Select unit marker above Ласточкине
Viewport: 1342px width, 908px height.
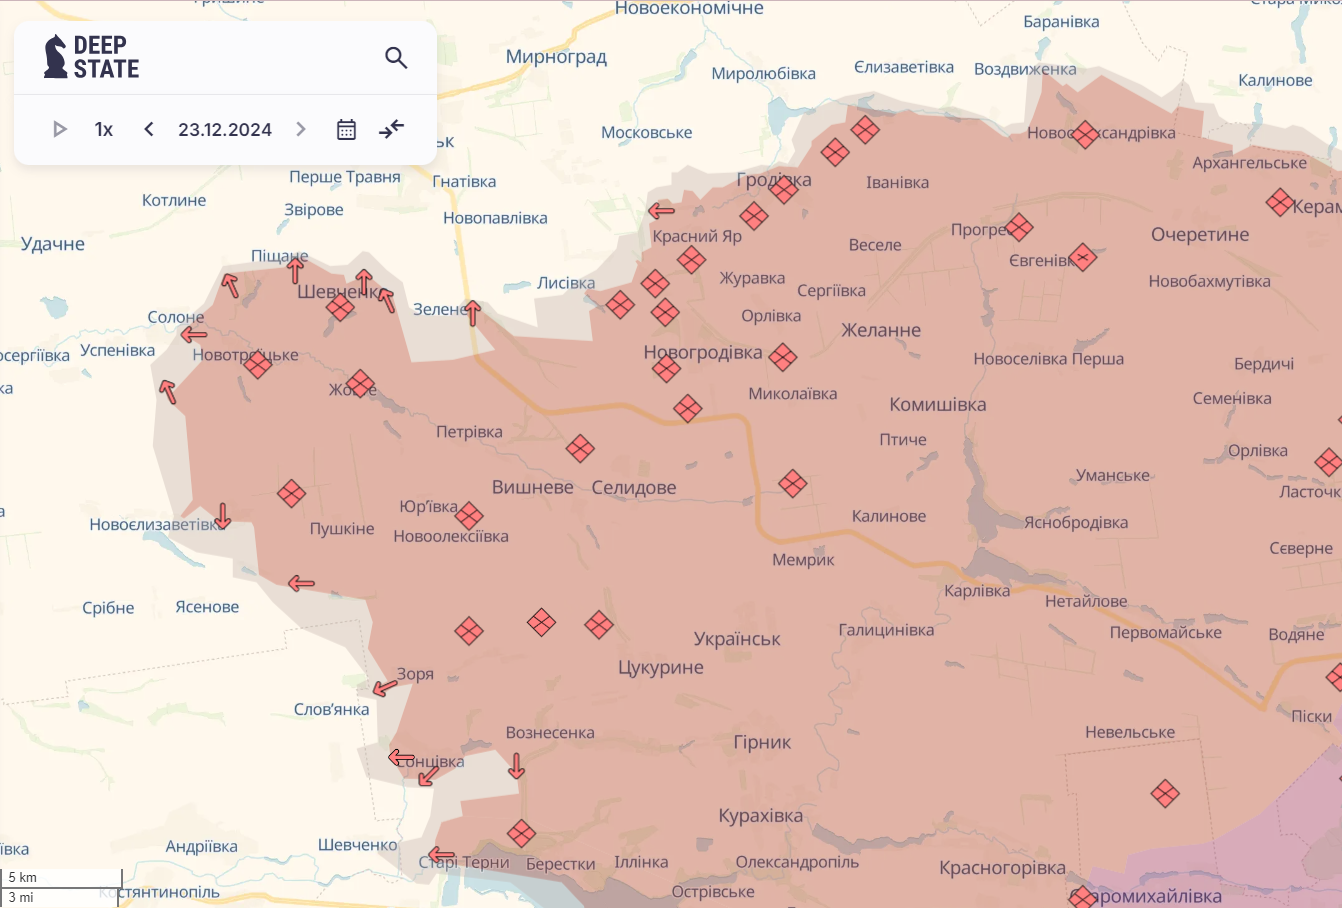[1328, 462]
